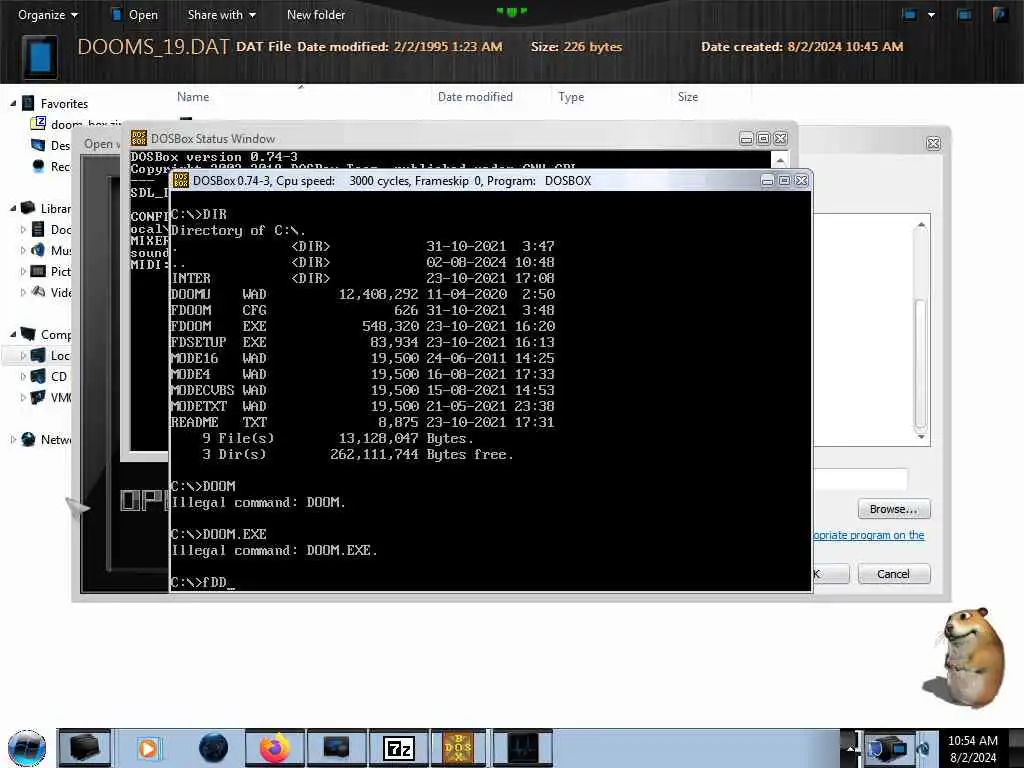The image size is (1024, 768).
Task: Select CD drive in Computer tree
Action: pyautogui.click(x=50, y=376)
